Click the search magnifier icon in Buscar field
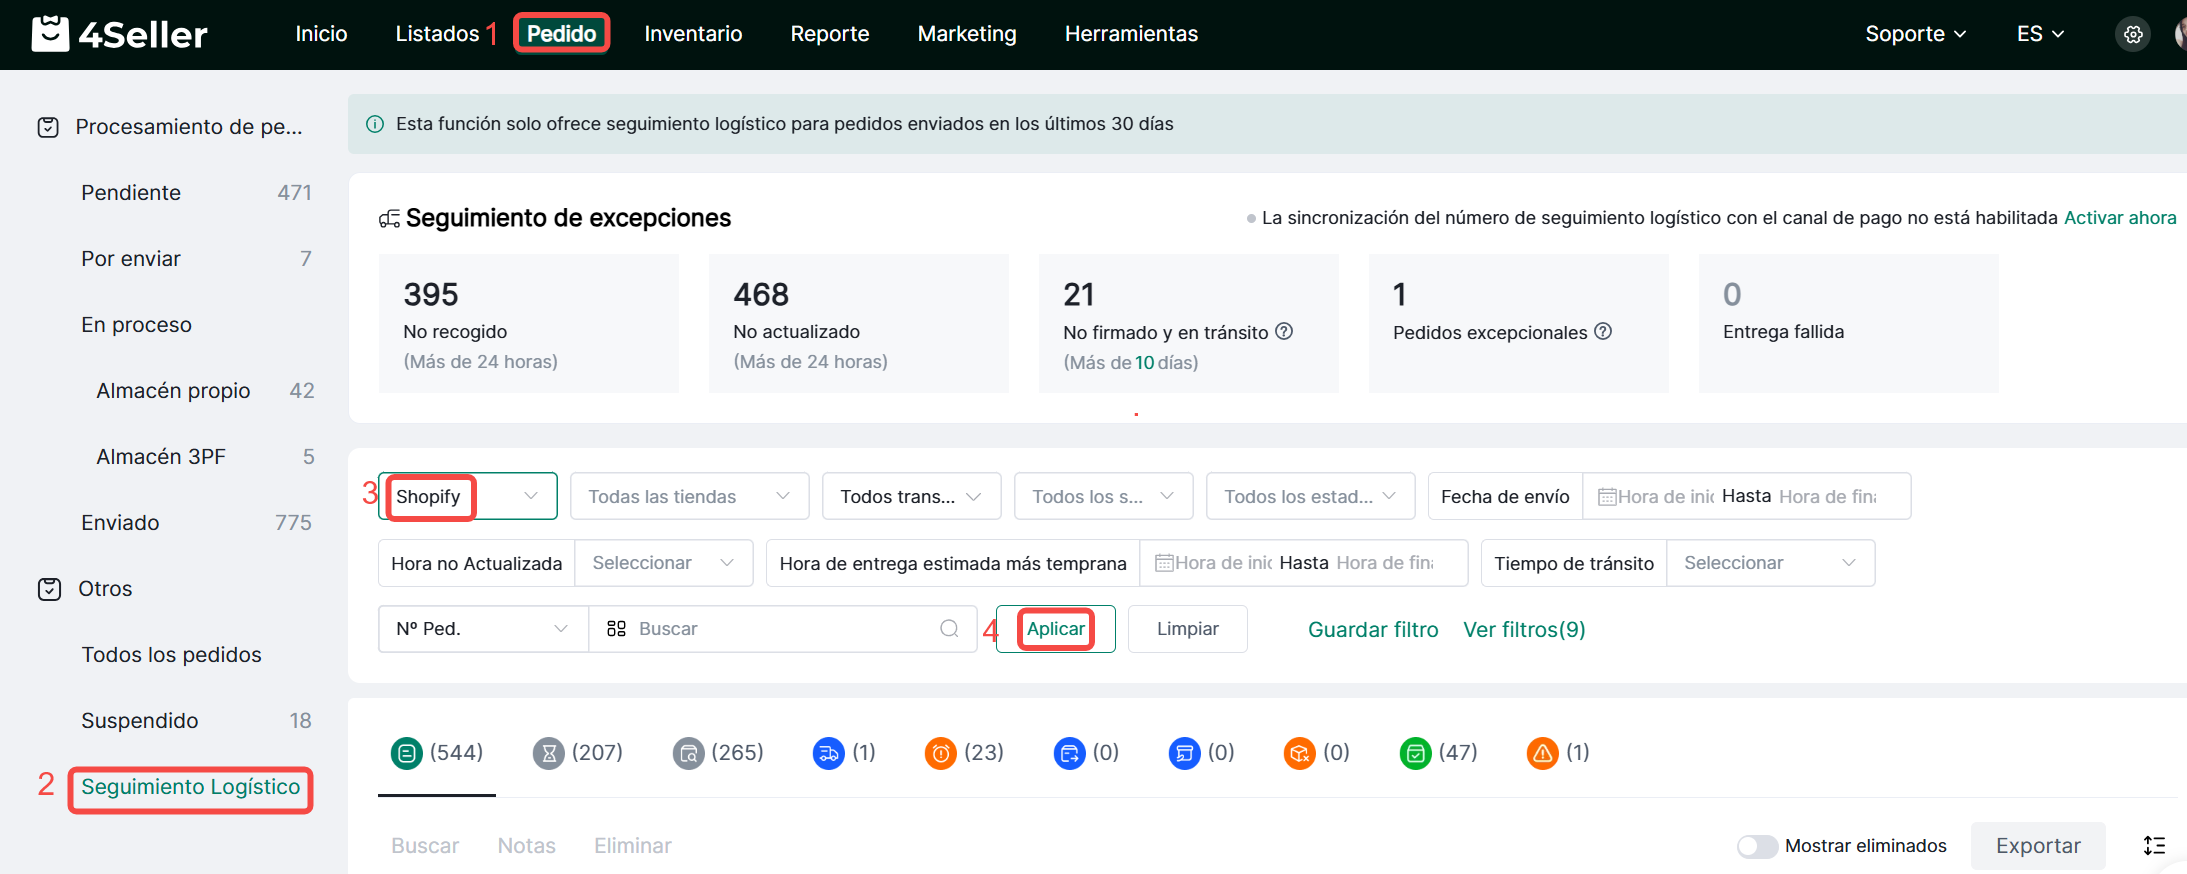 pyautogui.click(x=949, y=629)
